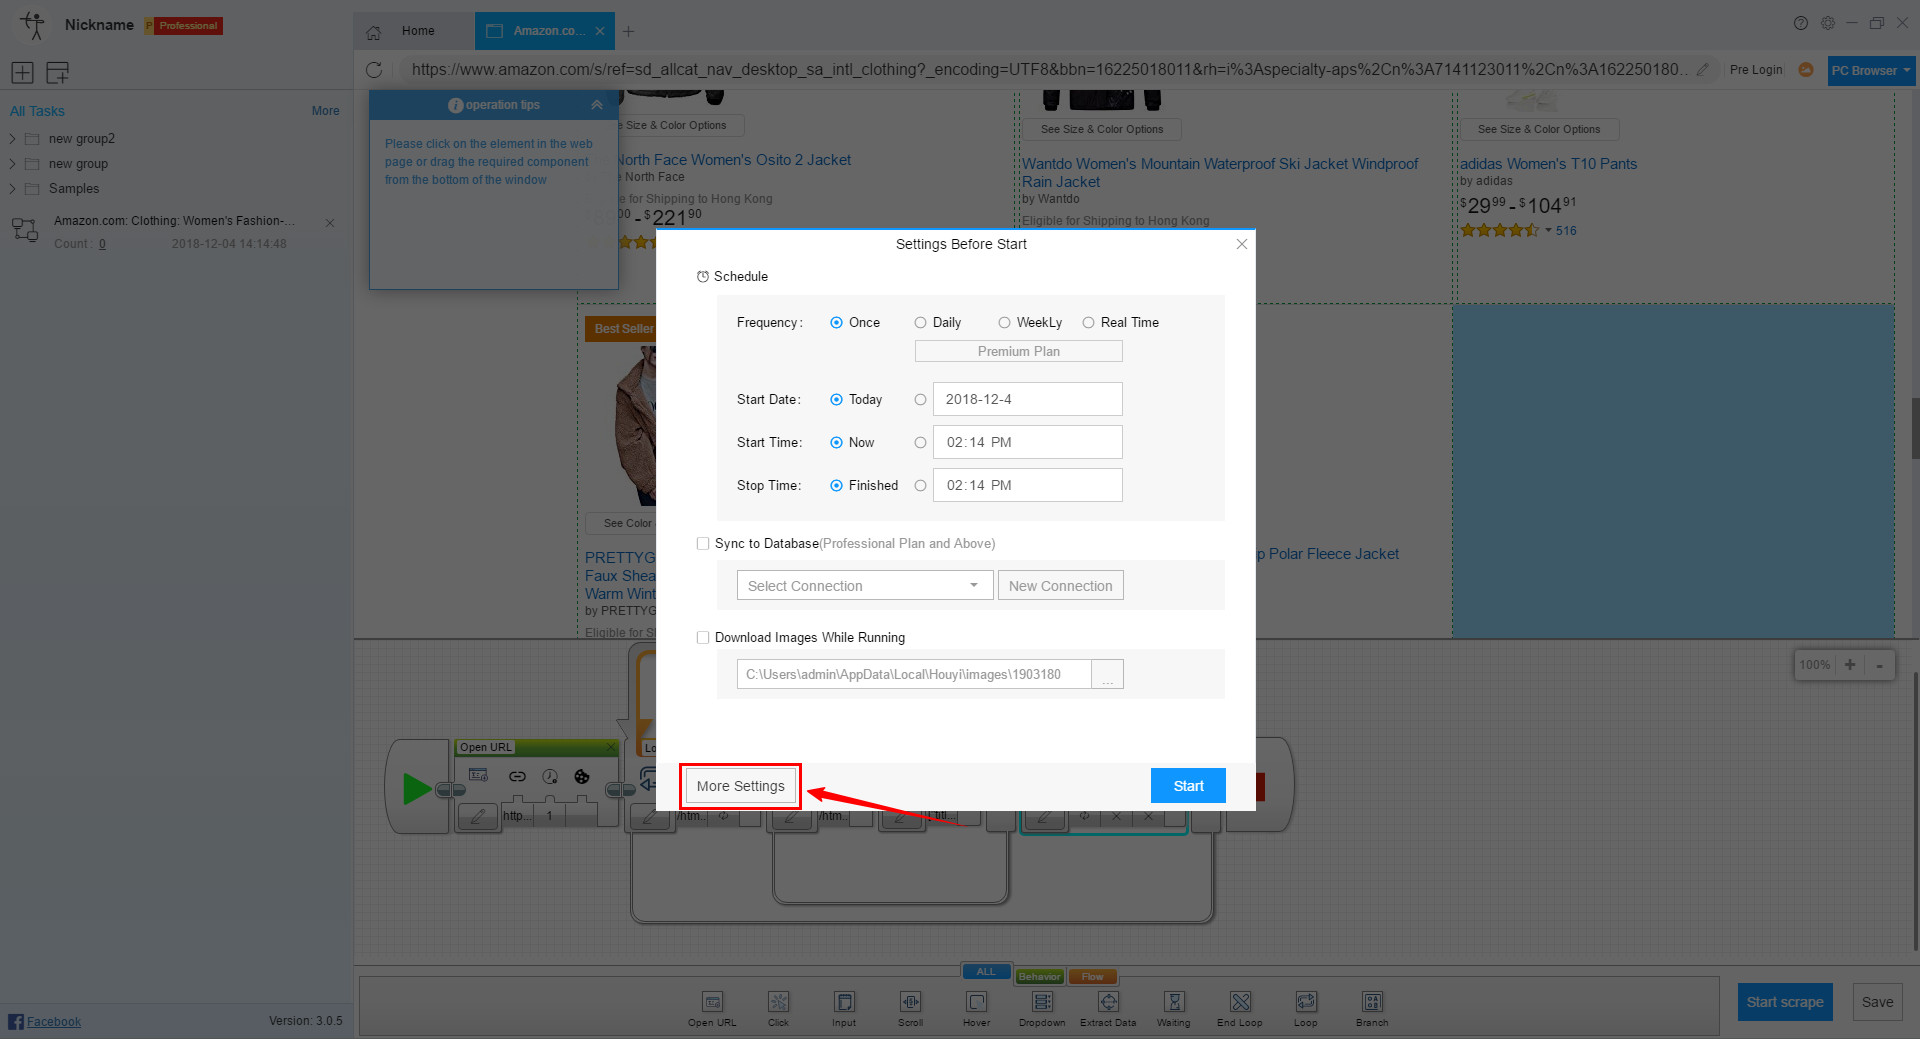Show Flow components tab
Viewport: 1920px width, 1039px height.
pyautogui.click(x=1092, y=977)
